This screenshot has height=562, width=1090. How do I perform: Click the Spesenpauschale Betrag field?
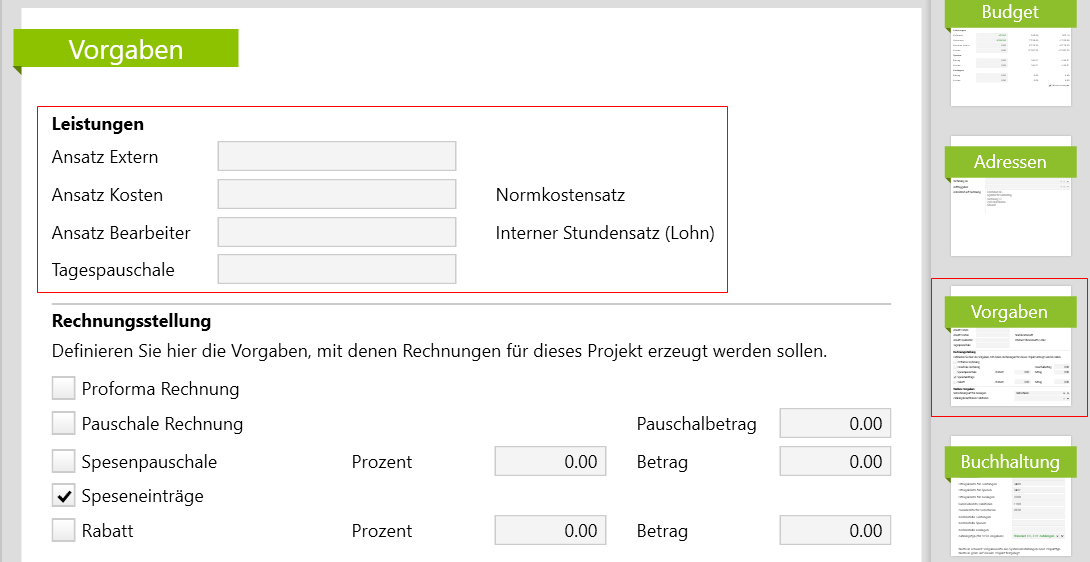tap(834, 461)
